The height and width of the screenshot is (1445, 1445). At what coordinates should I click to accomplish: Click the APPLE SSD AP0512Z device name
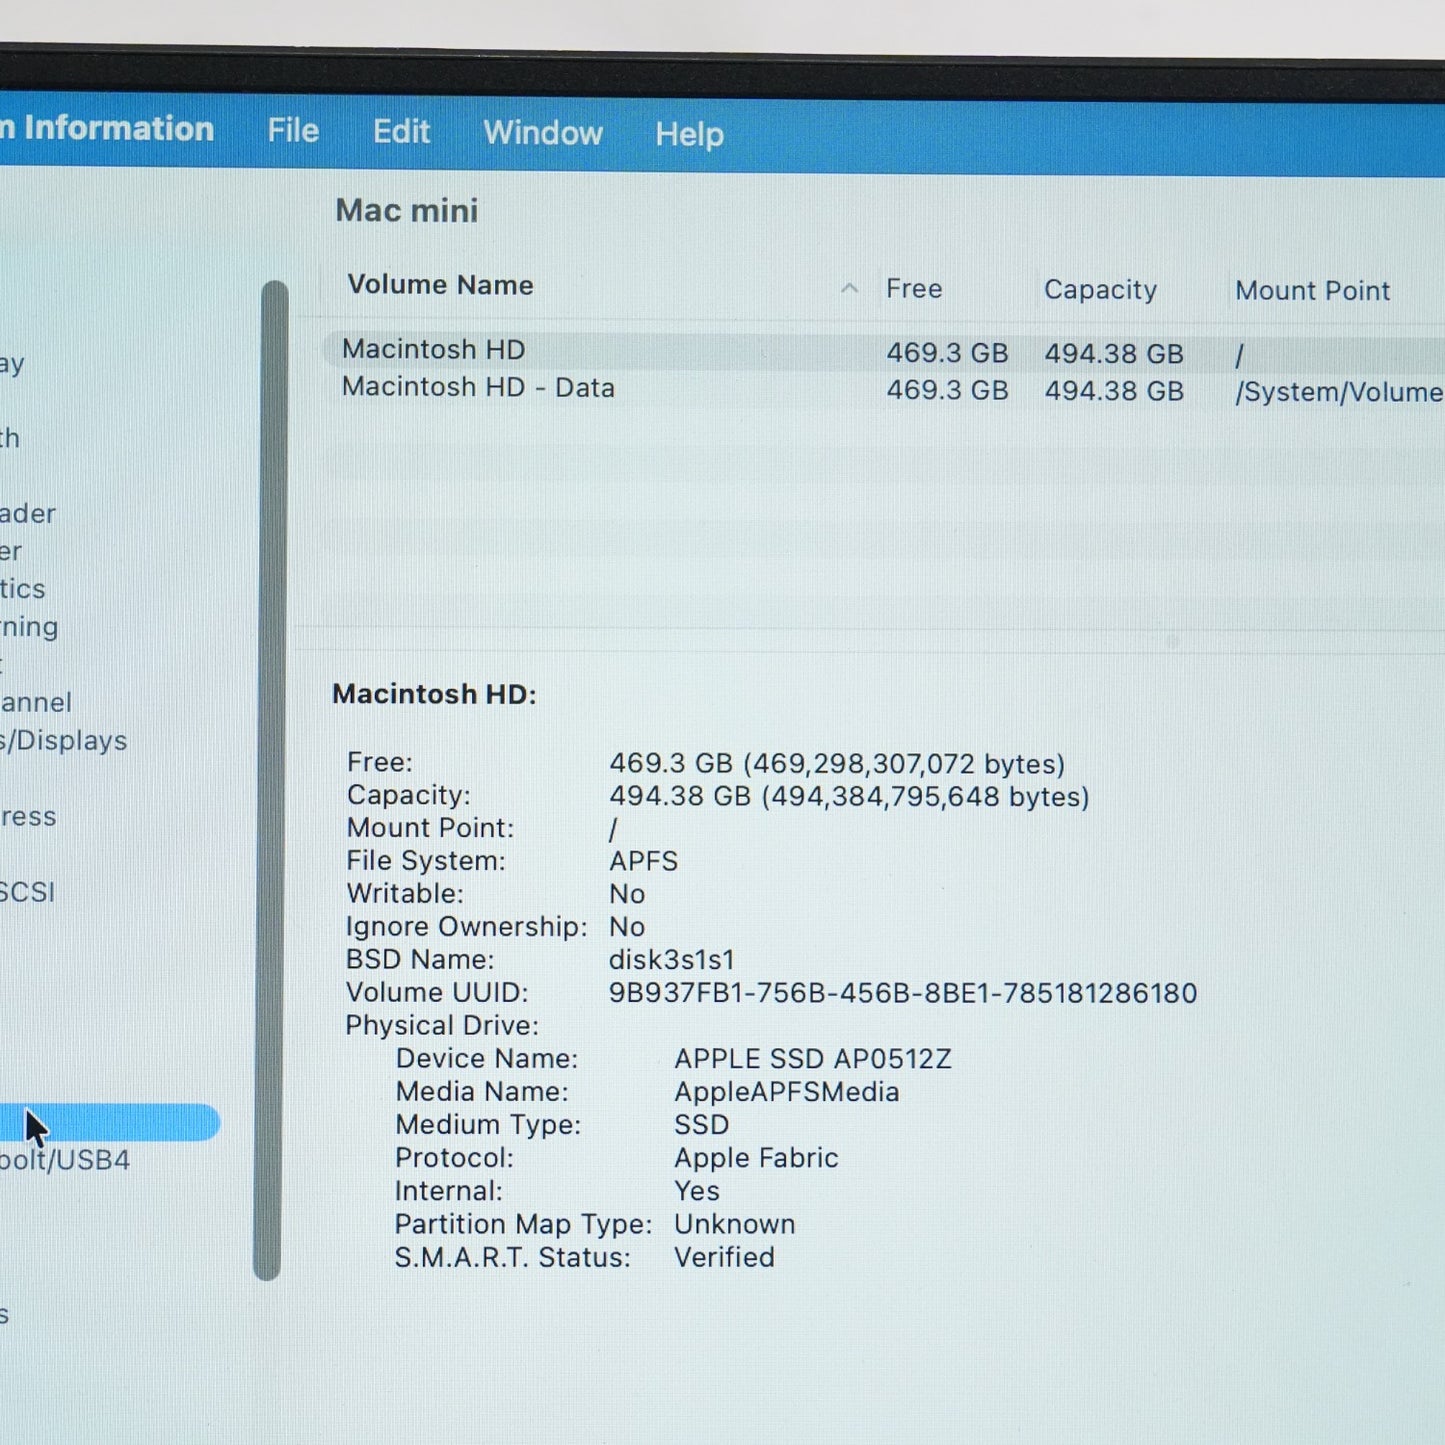[813, 1059]
